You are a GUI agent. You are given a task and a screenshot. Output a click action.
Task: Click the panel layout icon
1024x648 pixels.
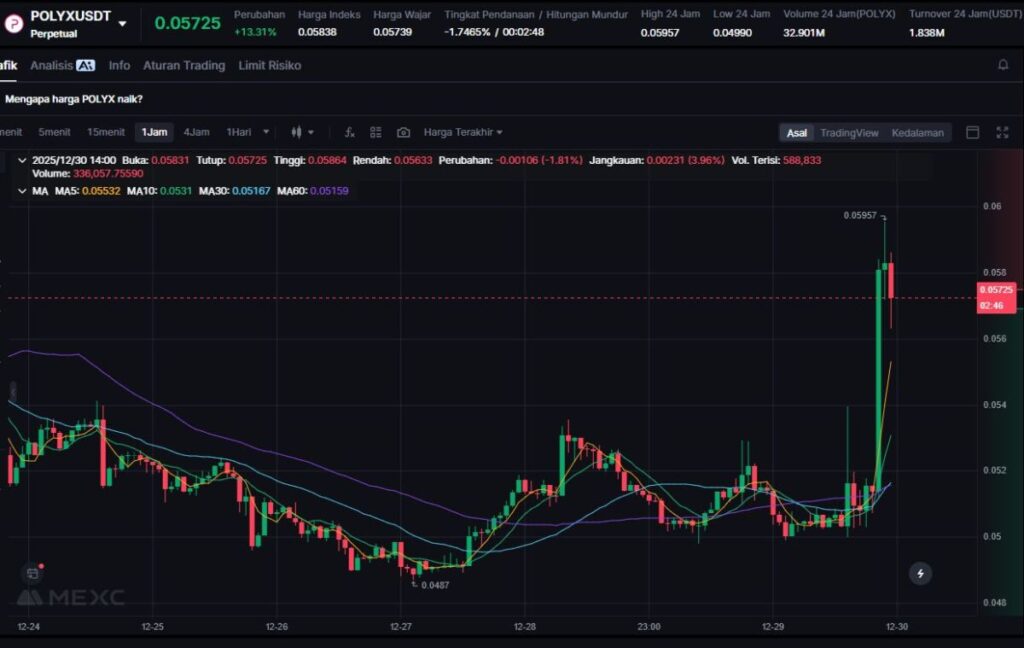tap(972, 132)
